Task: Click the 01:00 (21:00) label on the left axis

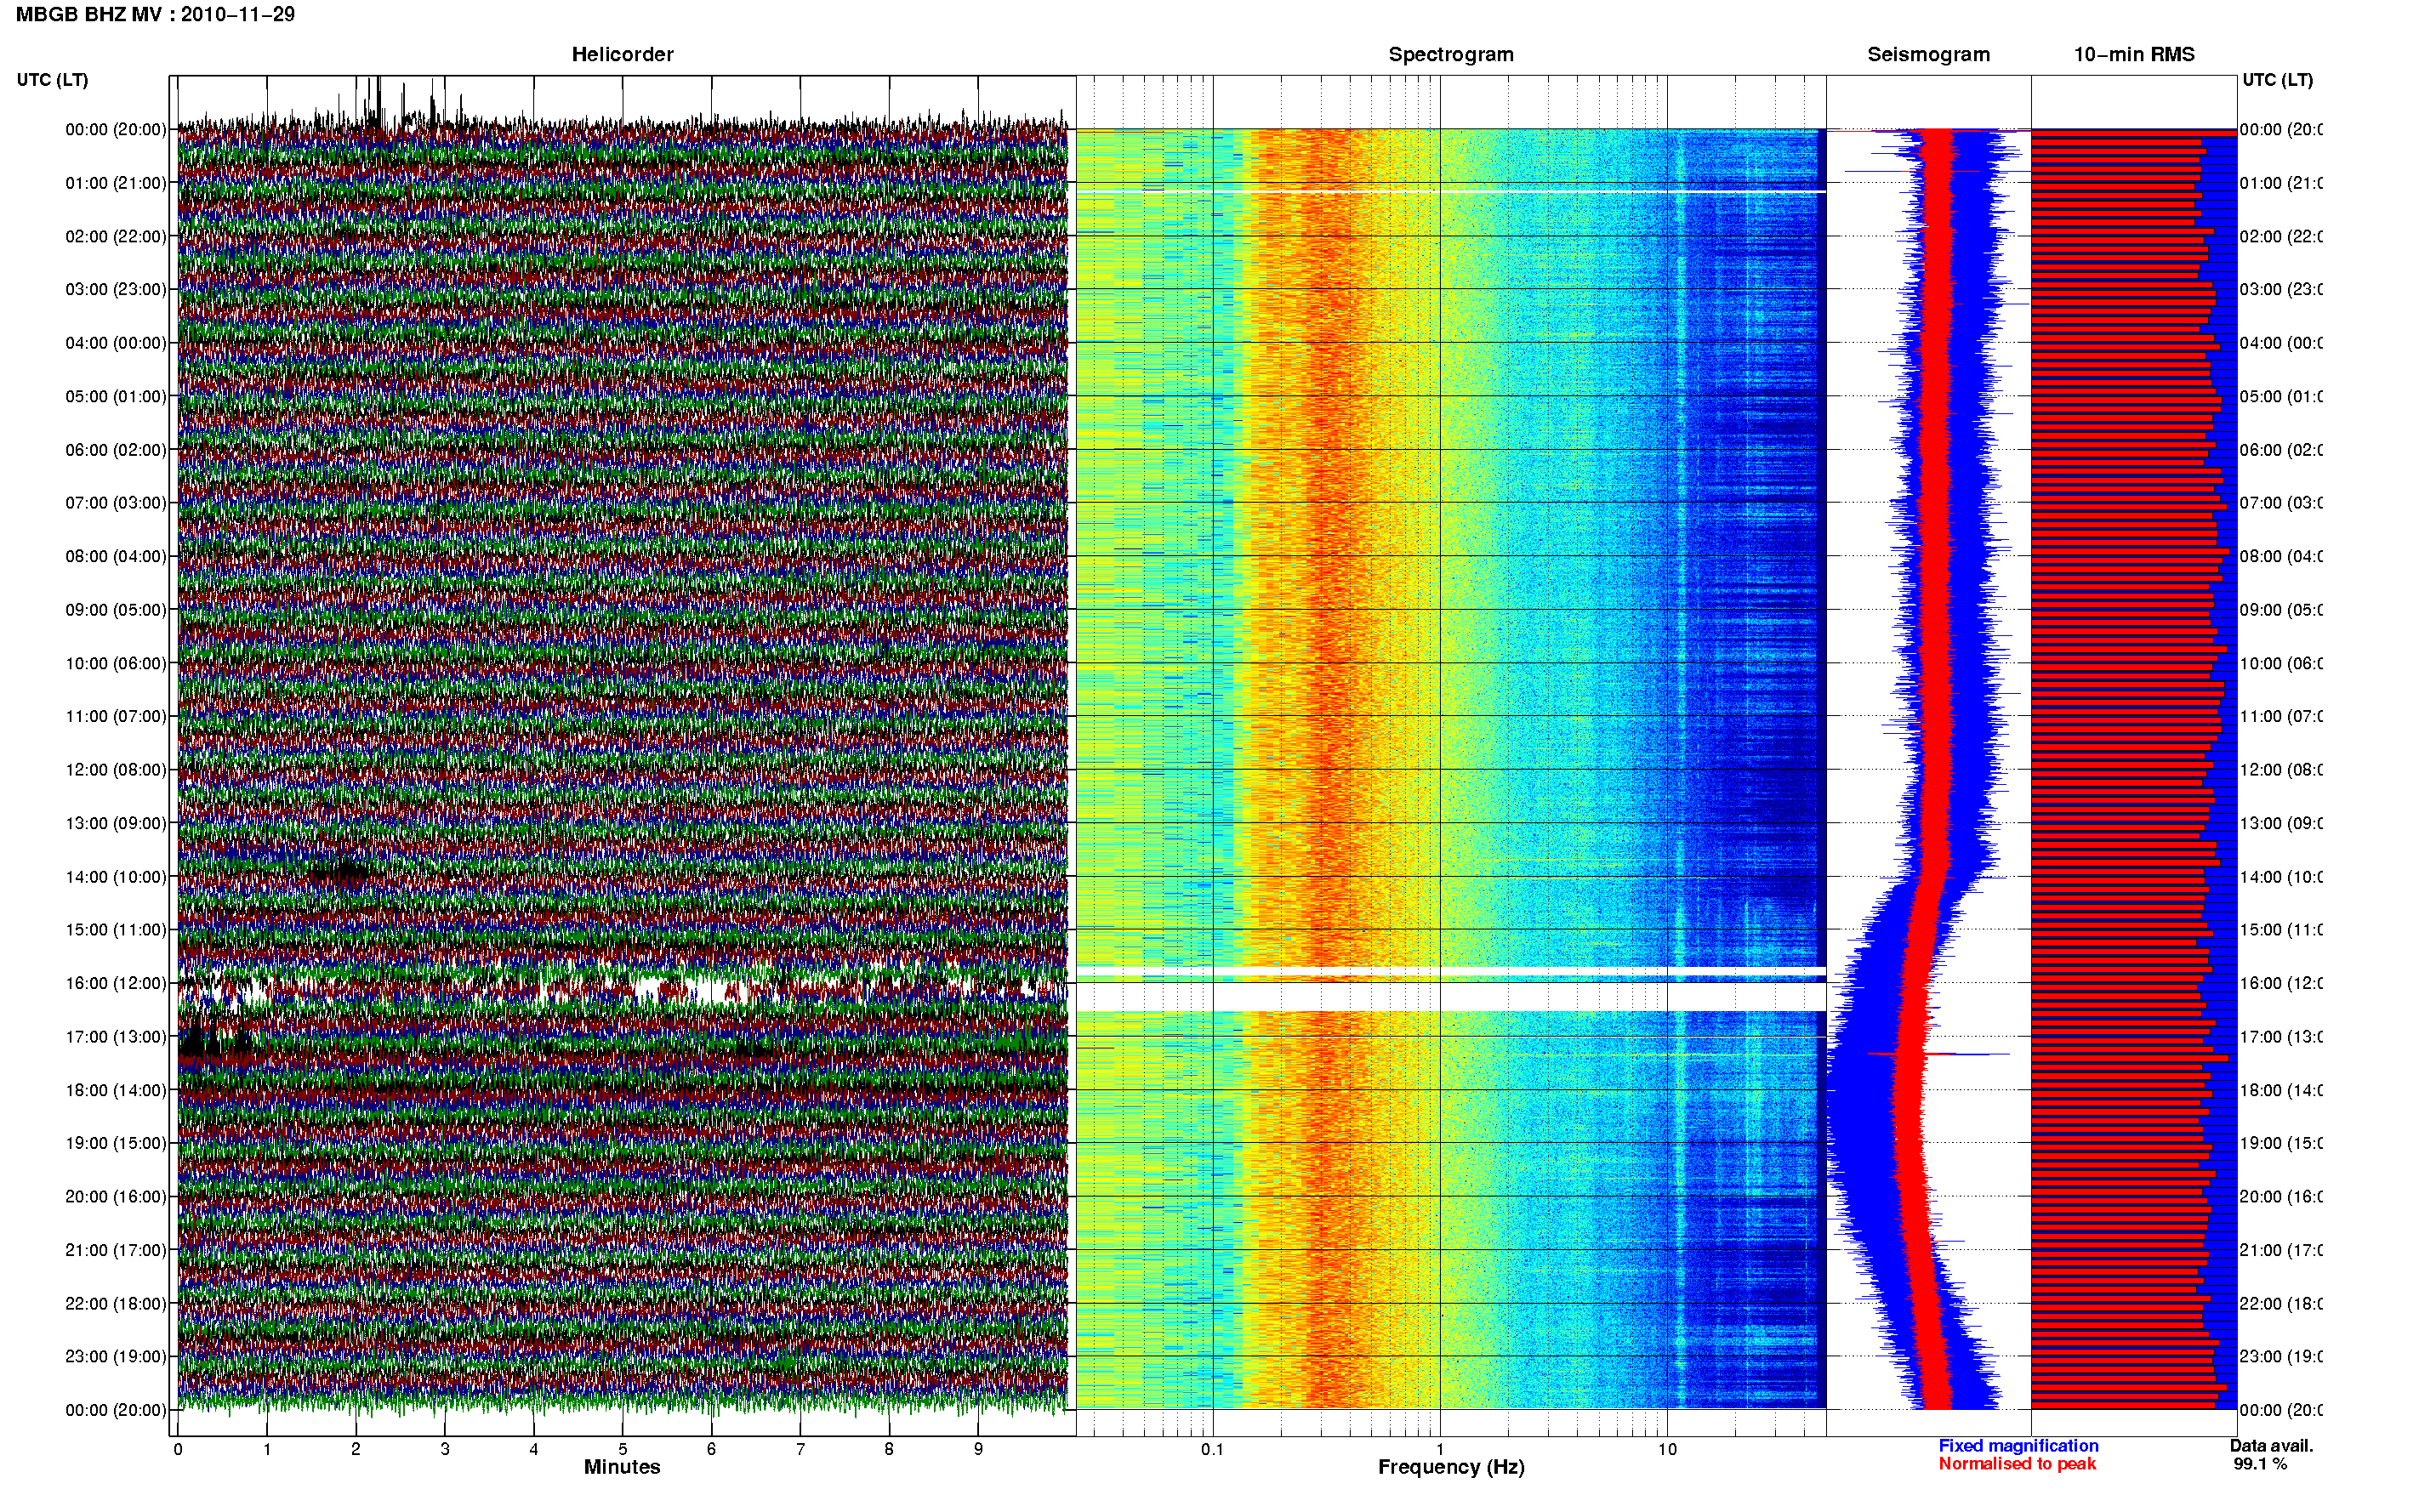Action: [116, 183]
